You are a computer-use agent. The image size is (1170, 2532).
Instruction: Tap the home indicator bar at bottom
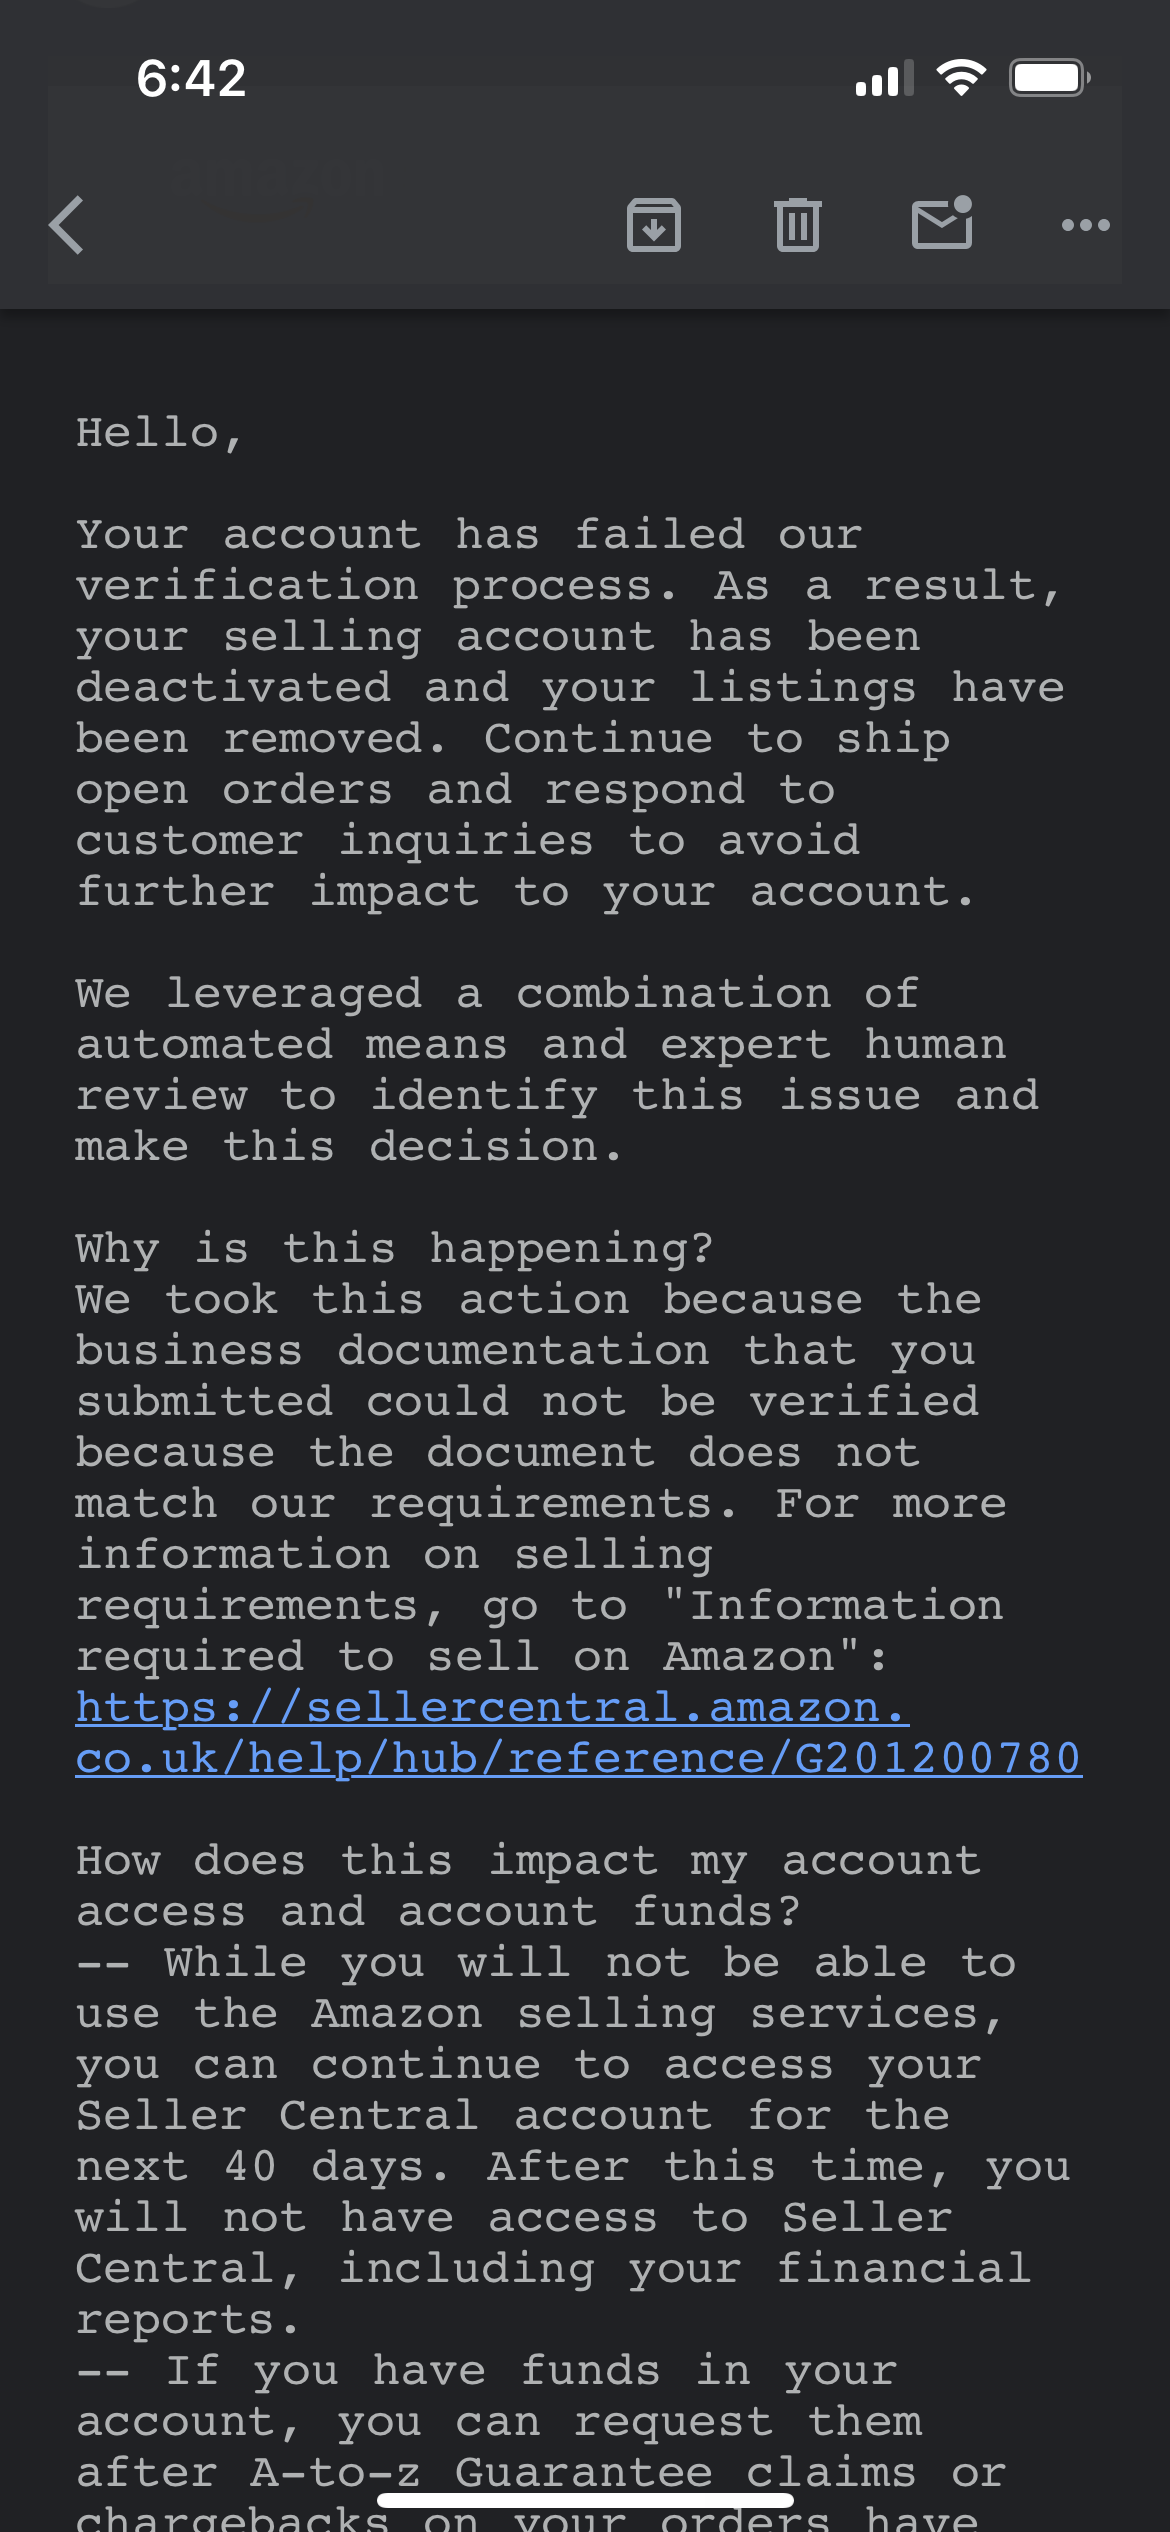(585, 2500)
